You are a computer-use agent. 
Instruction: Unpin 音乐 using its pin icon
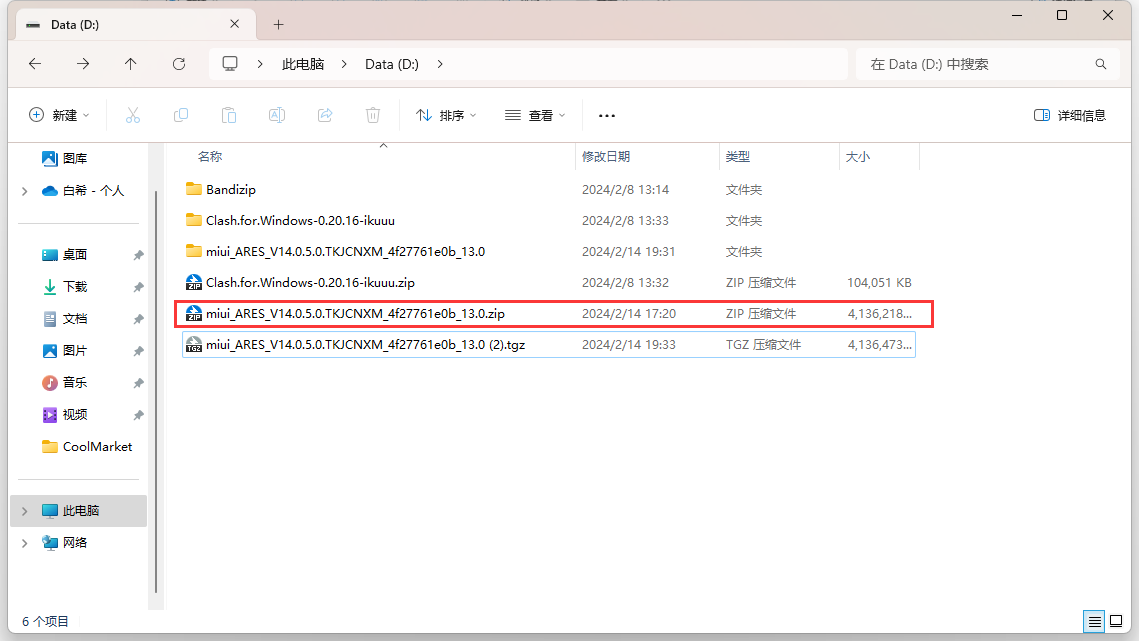[x=138, y=383]
